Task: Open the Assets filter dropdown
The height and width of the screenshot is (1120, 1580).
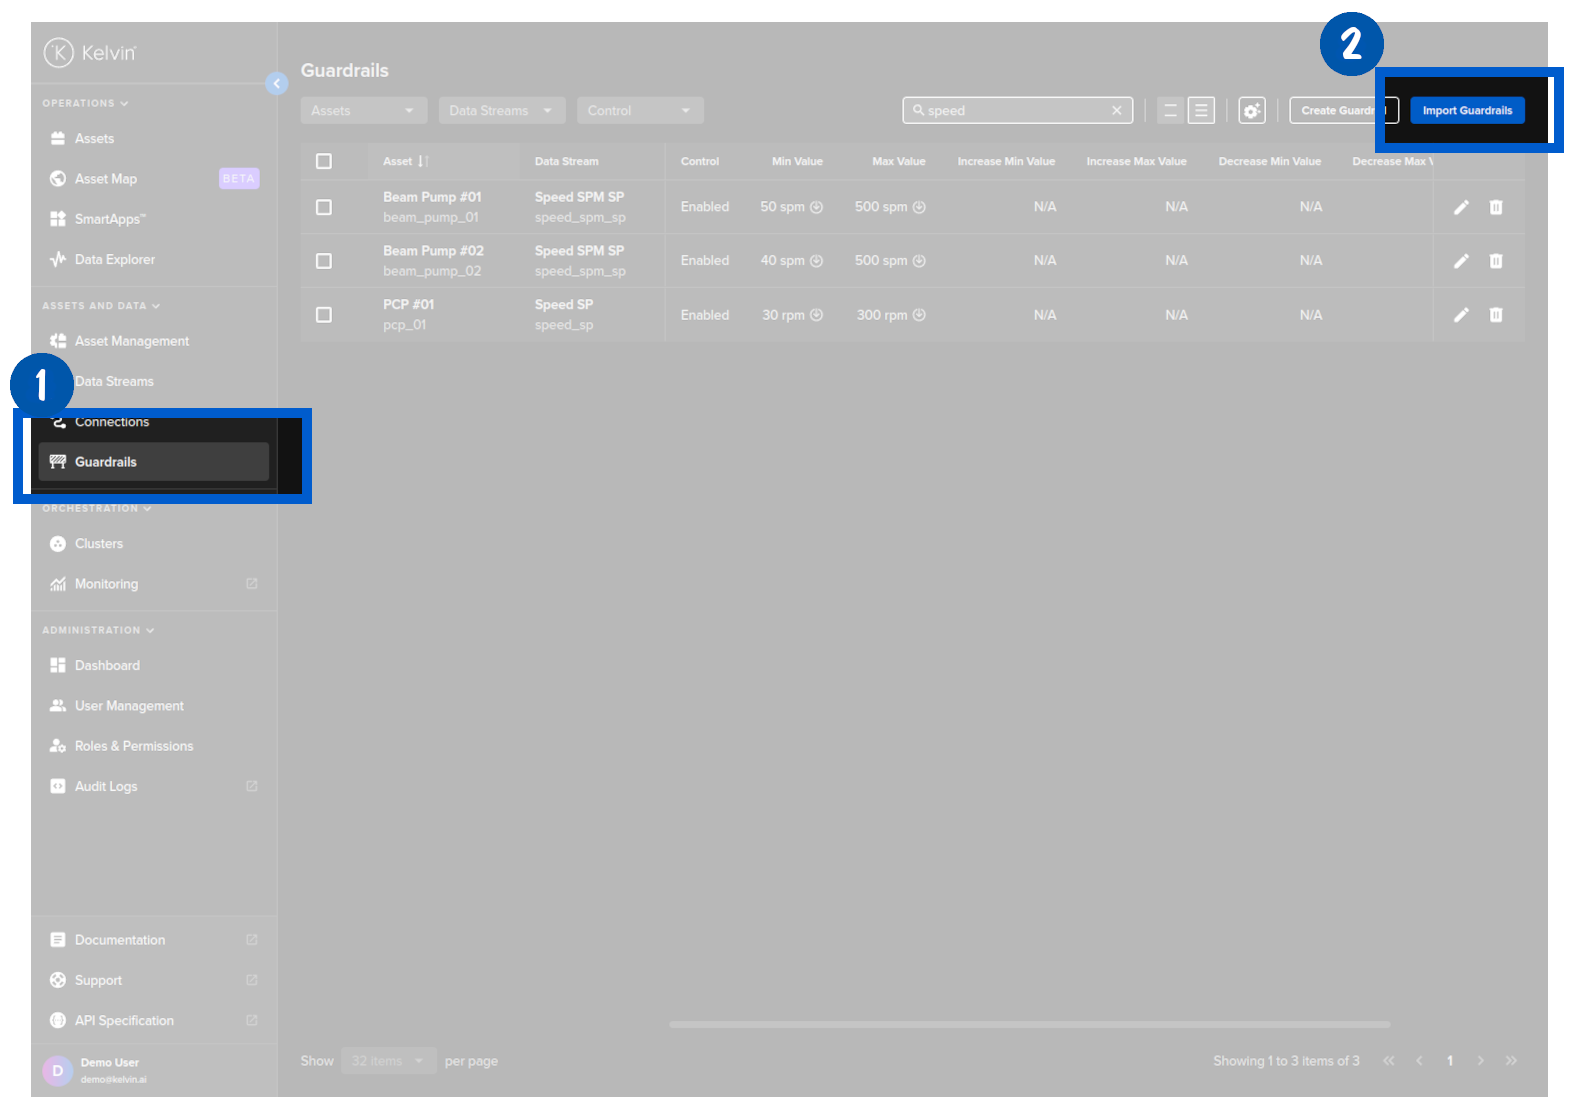Action: coord(363,111)
